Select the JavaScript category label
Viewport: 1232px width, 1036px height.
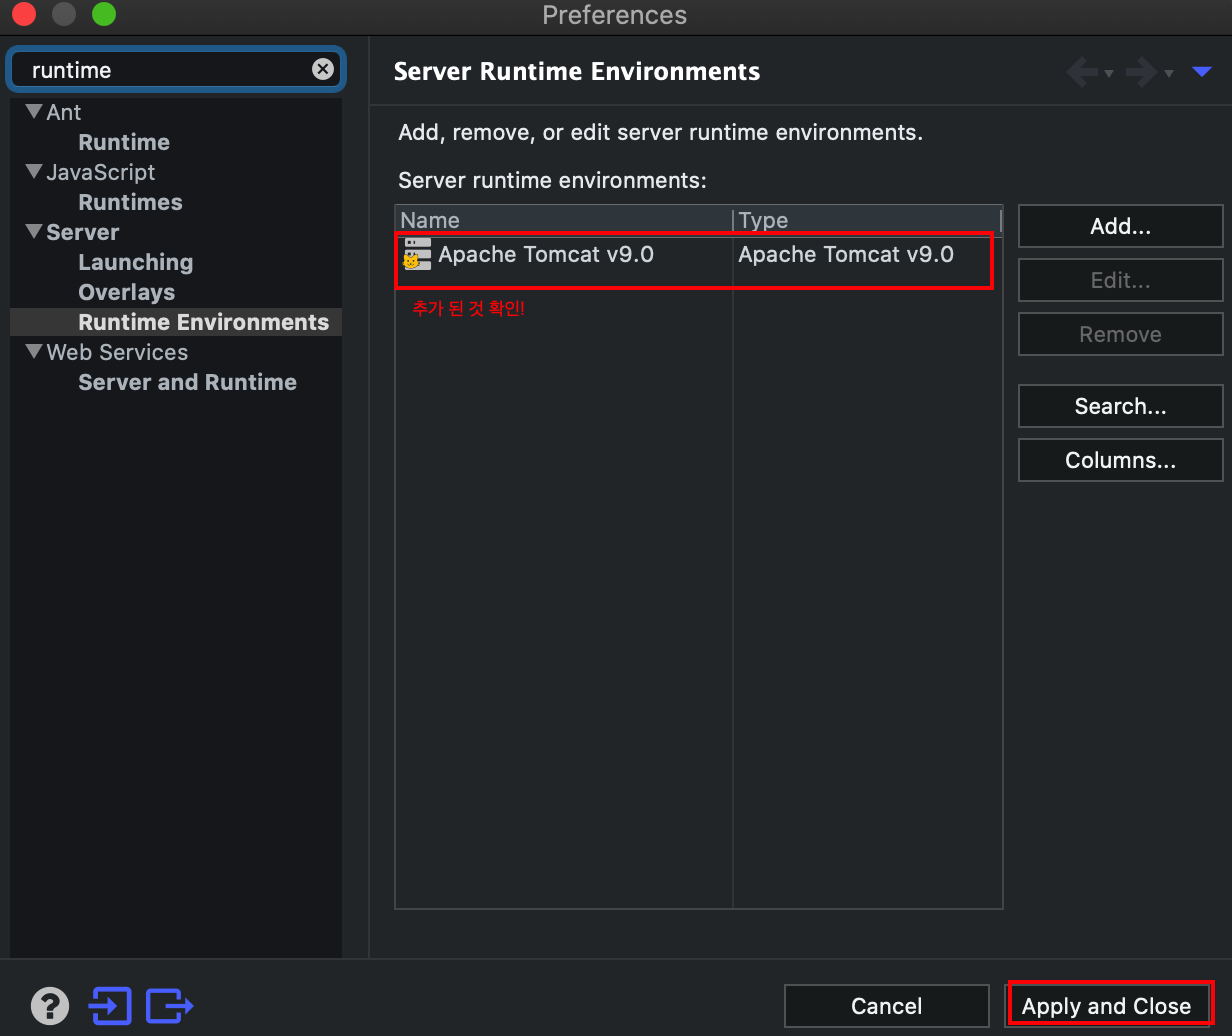click(100, 172)
